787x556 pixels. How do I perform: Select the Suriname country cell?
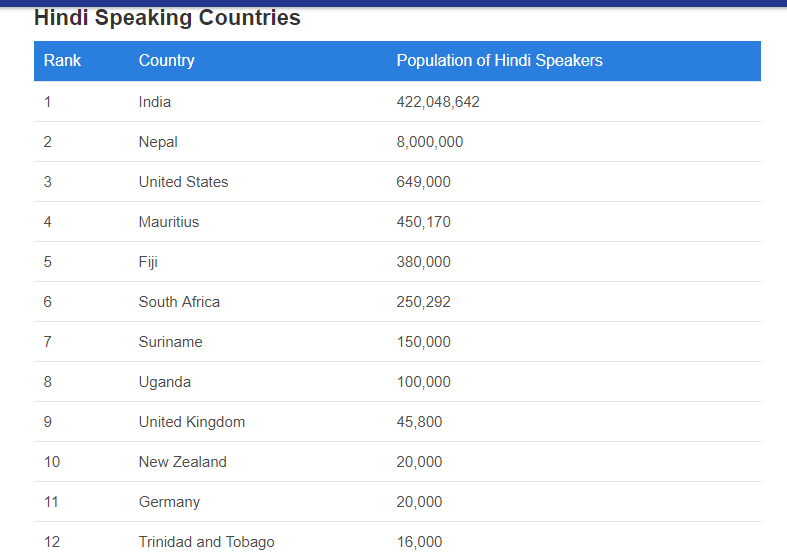pos(170,342)
